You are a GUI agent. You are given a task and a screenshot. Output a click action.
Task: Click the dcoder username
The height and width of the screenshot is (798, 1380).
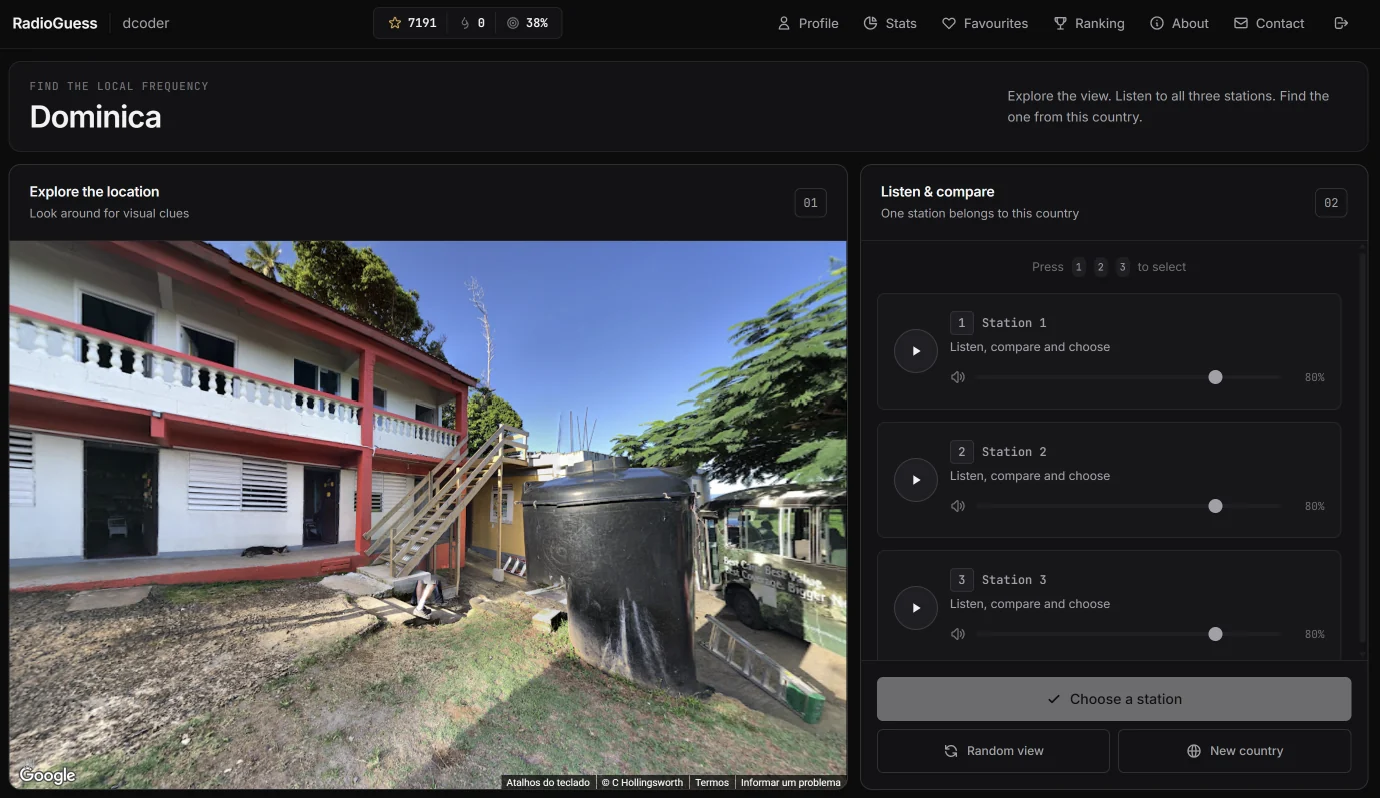pos(146,23)
